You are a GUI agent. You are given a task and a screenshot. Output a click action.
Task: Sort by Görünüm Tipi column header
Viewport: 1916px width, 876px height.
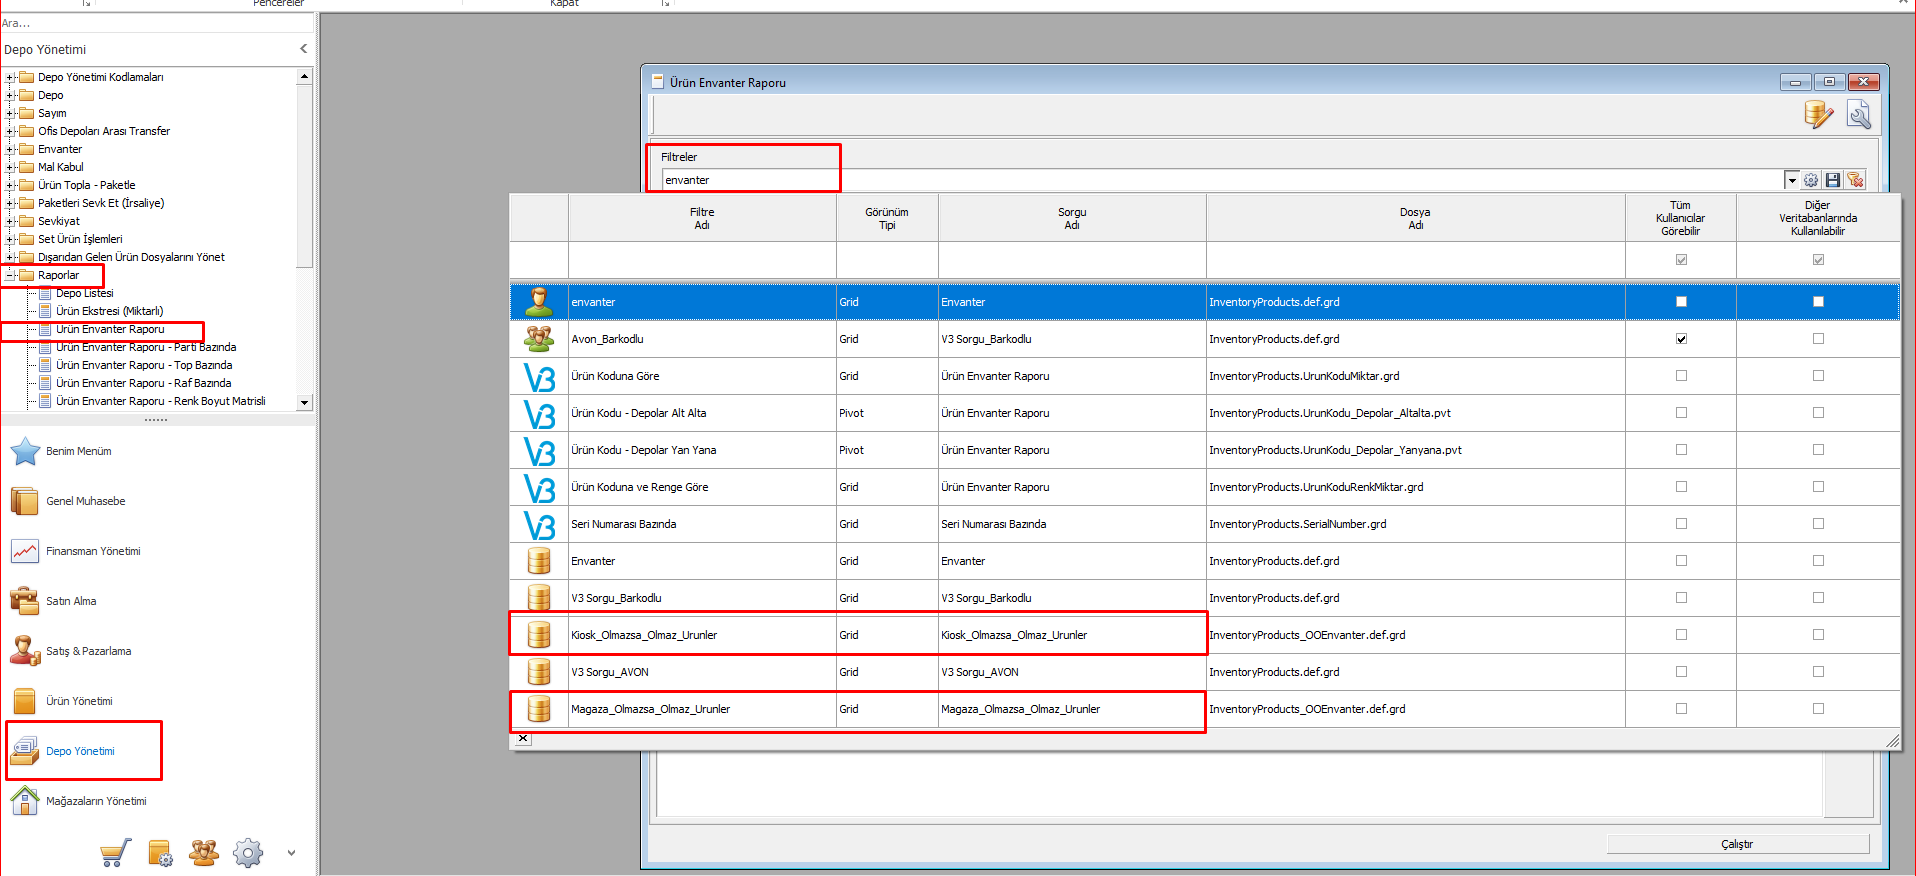[x=887, y=218]
